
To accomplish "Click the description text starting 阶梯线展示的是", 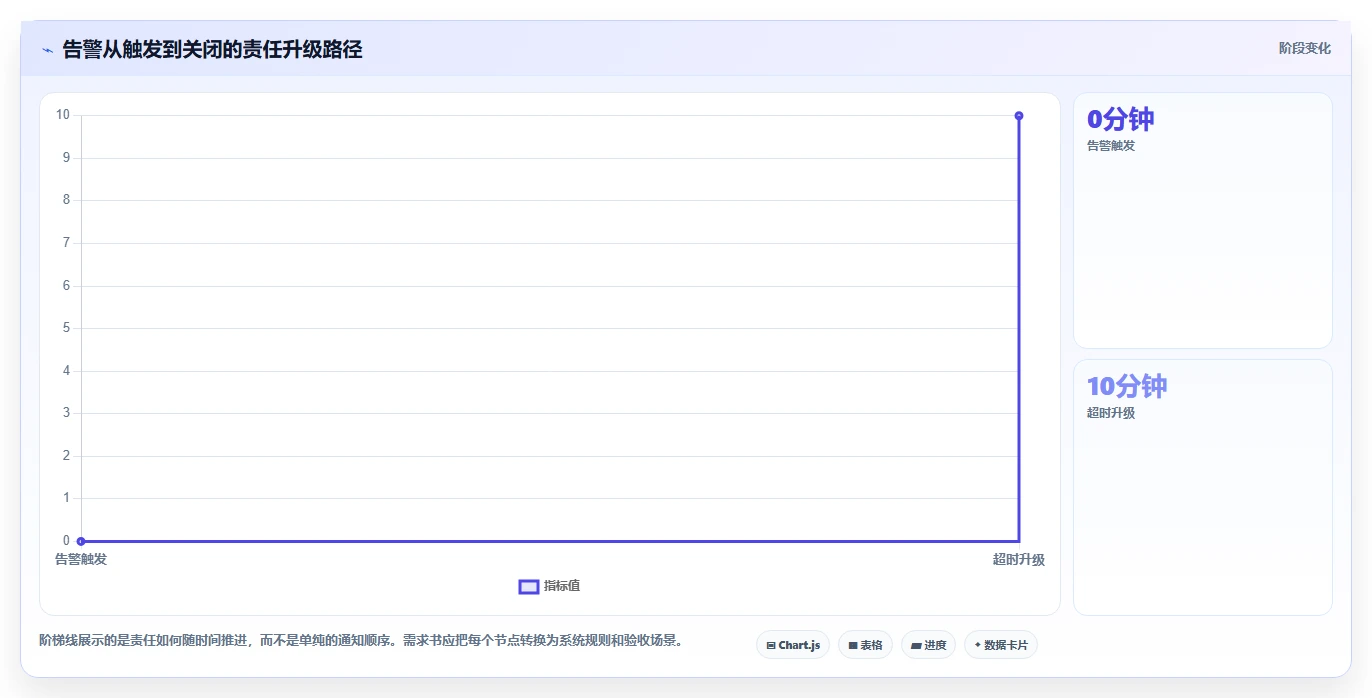I will (x=361, y=640).
